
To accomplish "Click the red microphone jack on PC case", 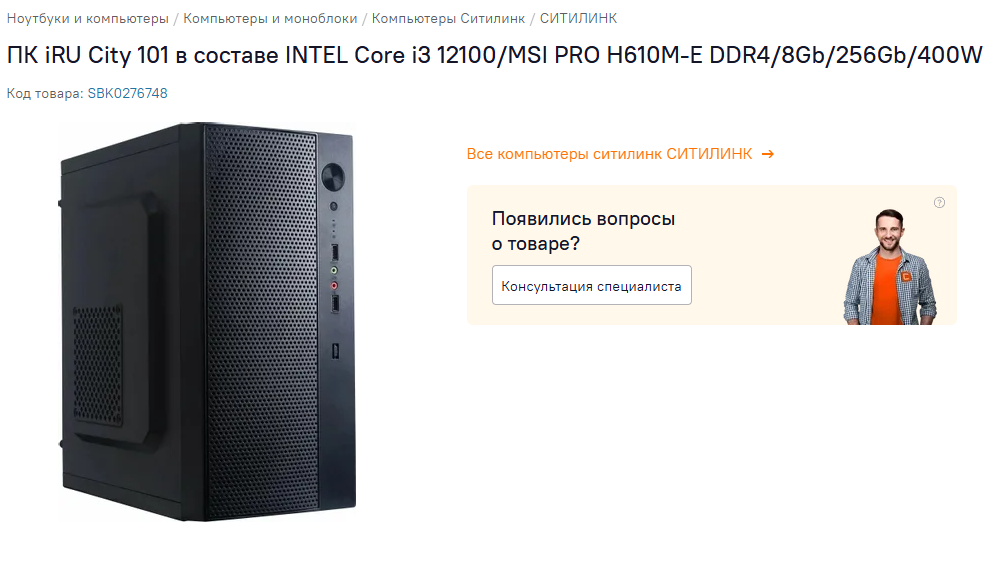I will coord(335,285).
